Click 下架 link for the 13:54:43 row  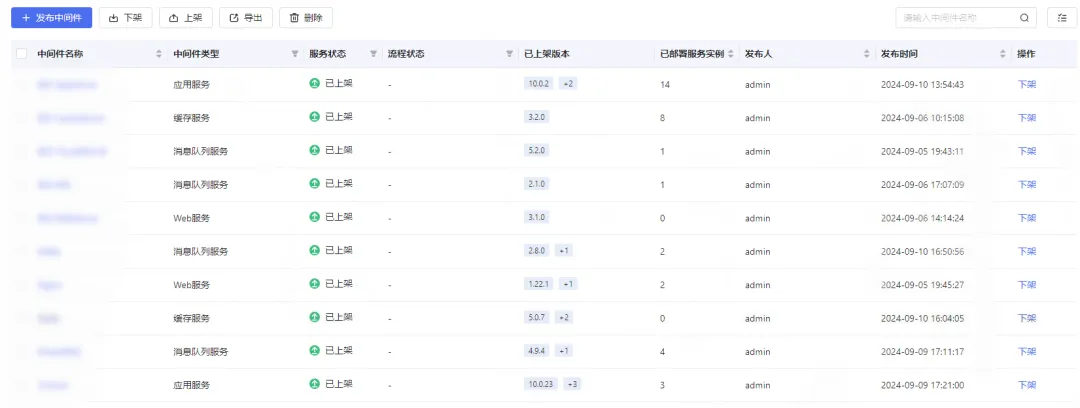tap(1026, 85)
